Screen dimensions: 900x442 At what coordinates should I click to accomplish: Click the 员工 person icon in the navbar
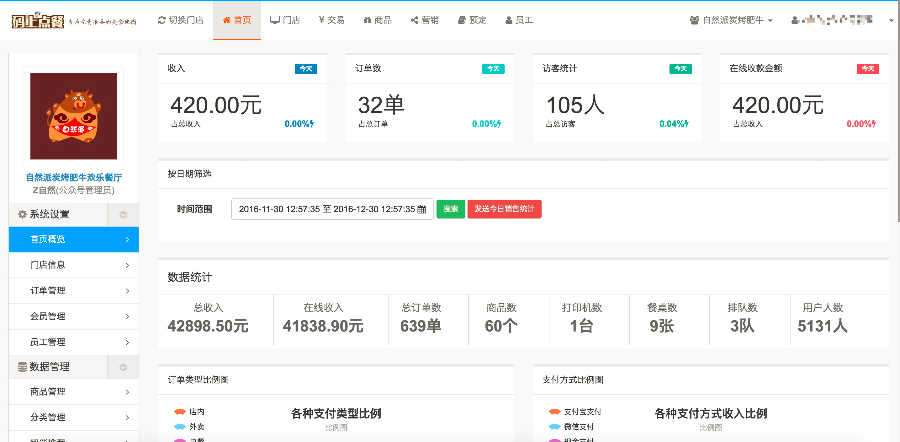click(509, 20)
